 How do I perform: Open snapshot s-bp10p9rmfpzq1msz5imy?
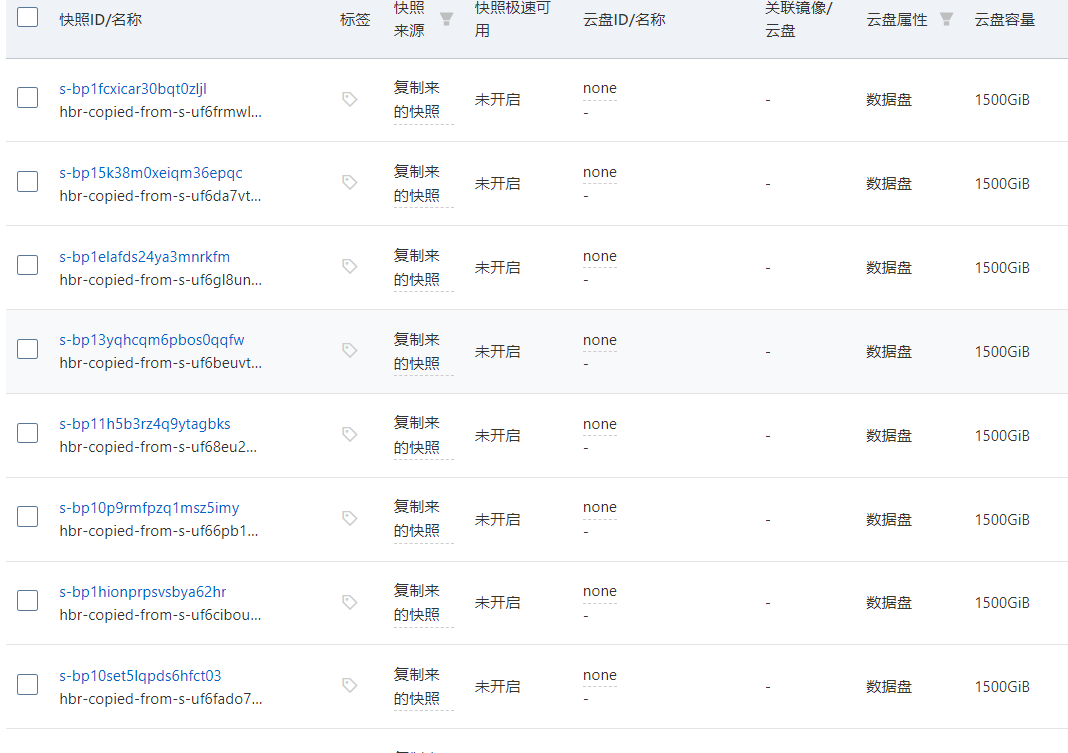point(149,508)
